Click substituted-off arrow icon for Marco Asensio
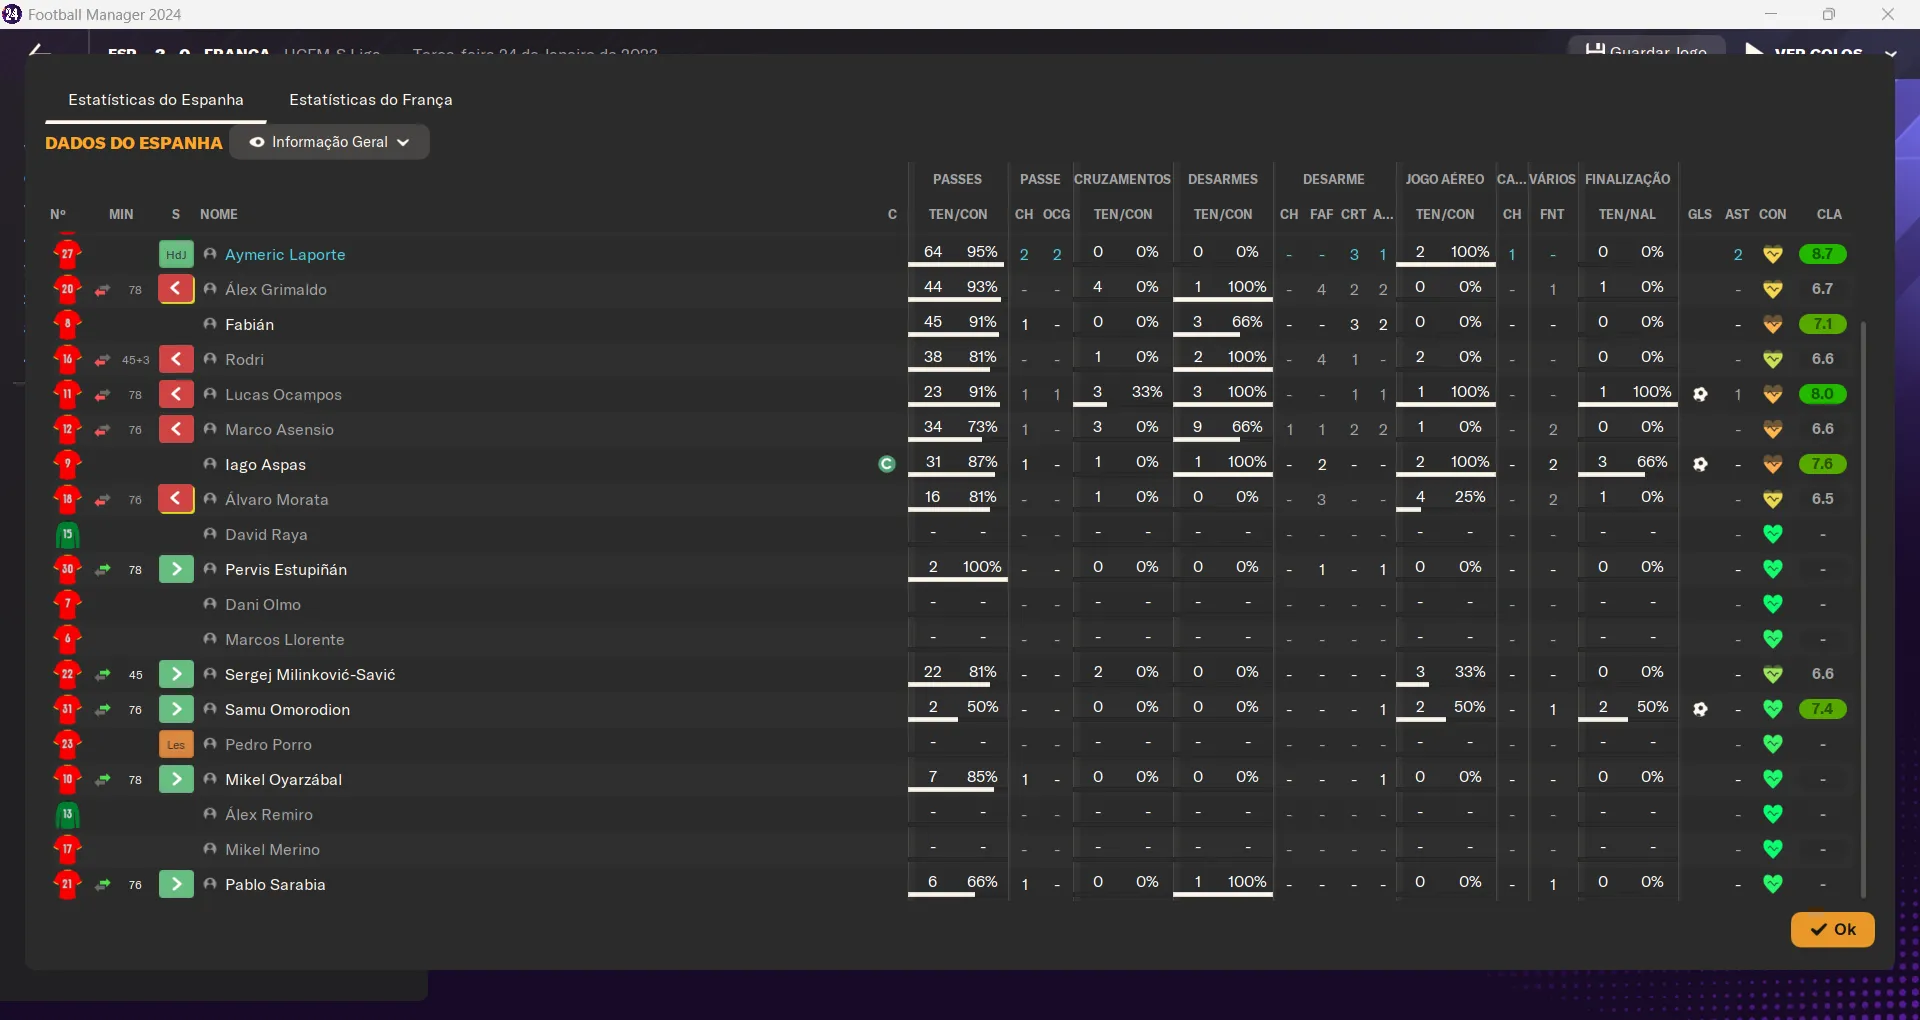 pos(176,430)
